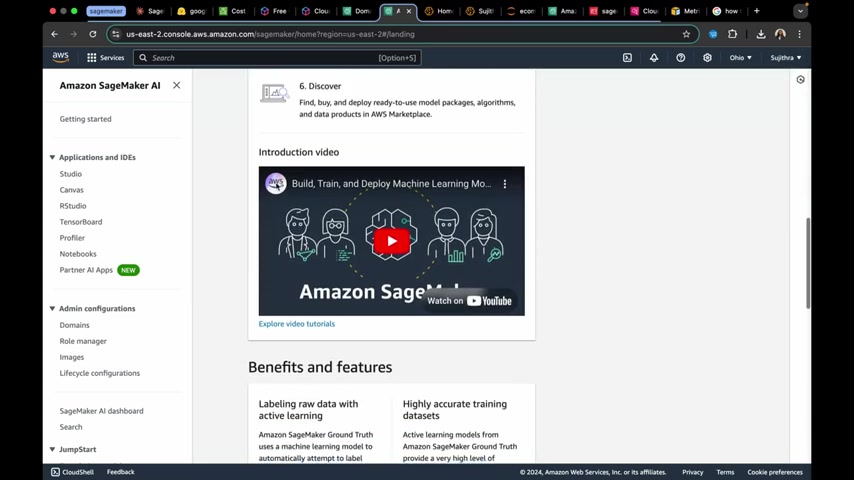Image resolution: width=854 pixels, height=480 pixels.
Task: Open browser downloads
Action: (x=761, y=34)
